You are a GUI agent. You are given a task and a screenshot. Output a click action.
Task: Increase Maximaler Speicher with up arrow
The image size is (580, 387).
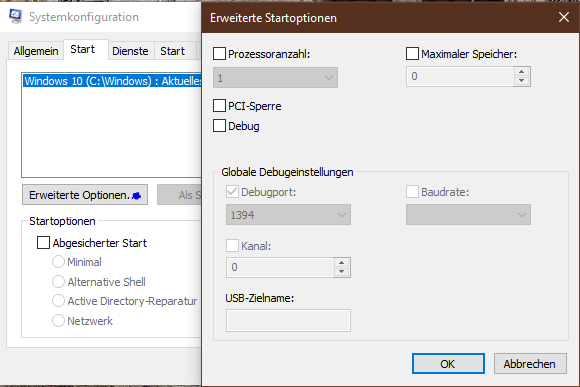pyautogui.click(x=522, y=72)
